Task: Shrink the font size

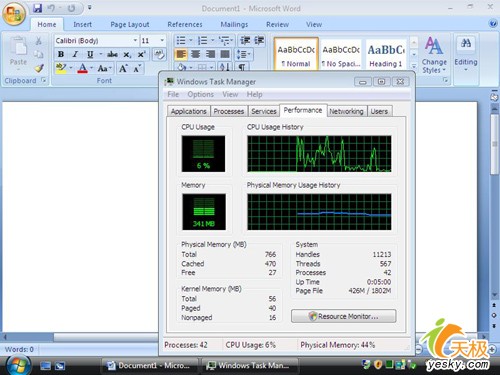Action: click(x=137, y=68)
